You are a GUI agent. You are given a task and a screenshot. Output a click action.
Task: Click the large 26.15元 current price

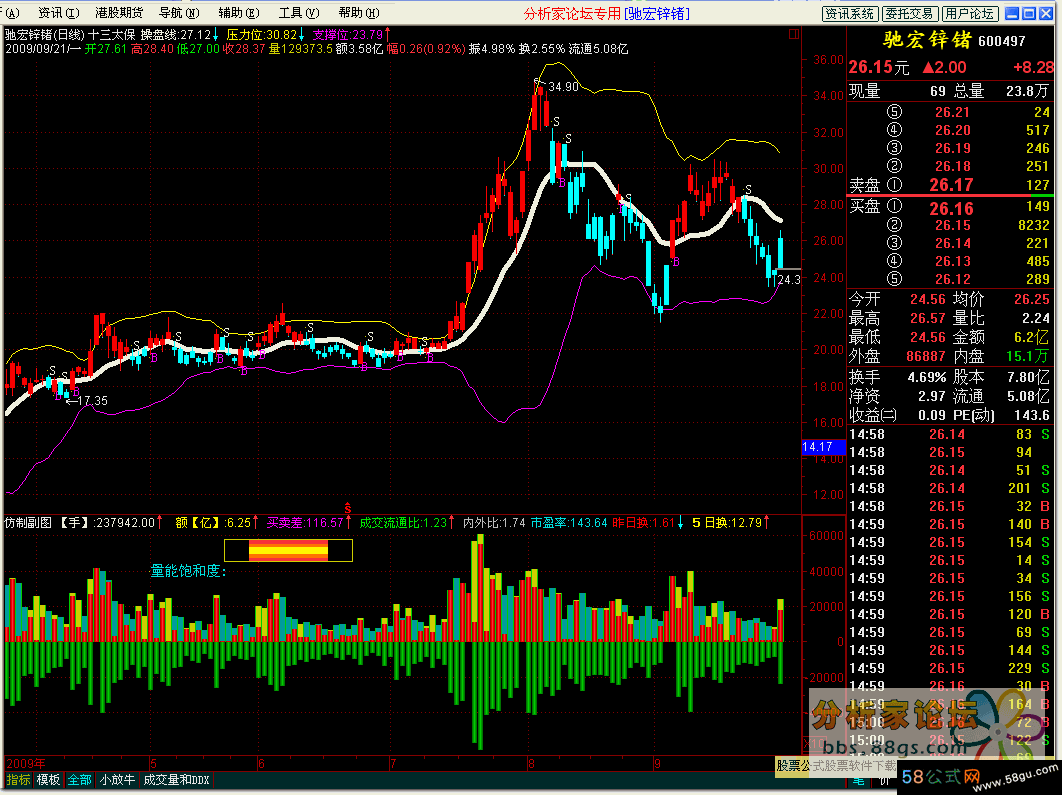(x=879, y=67)
